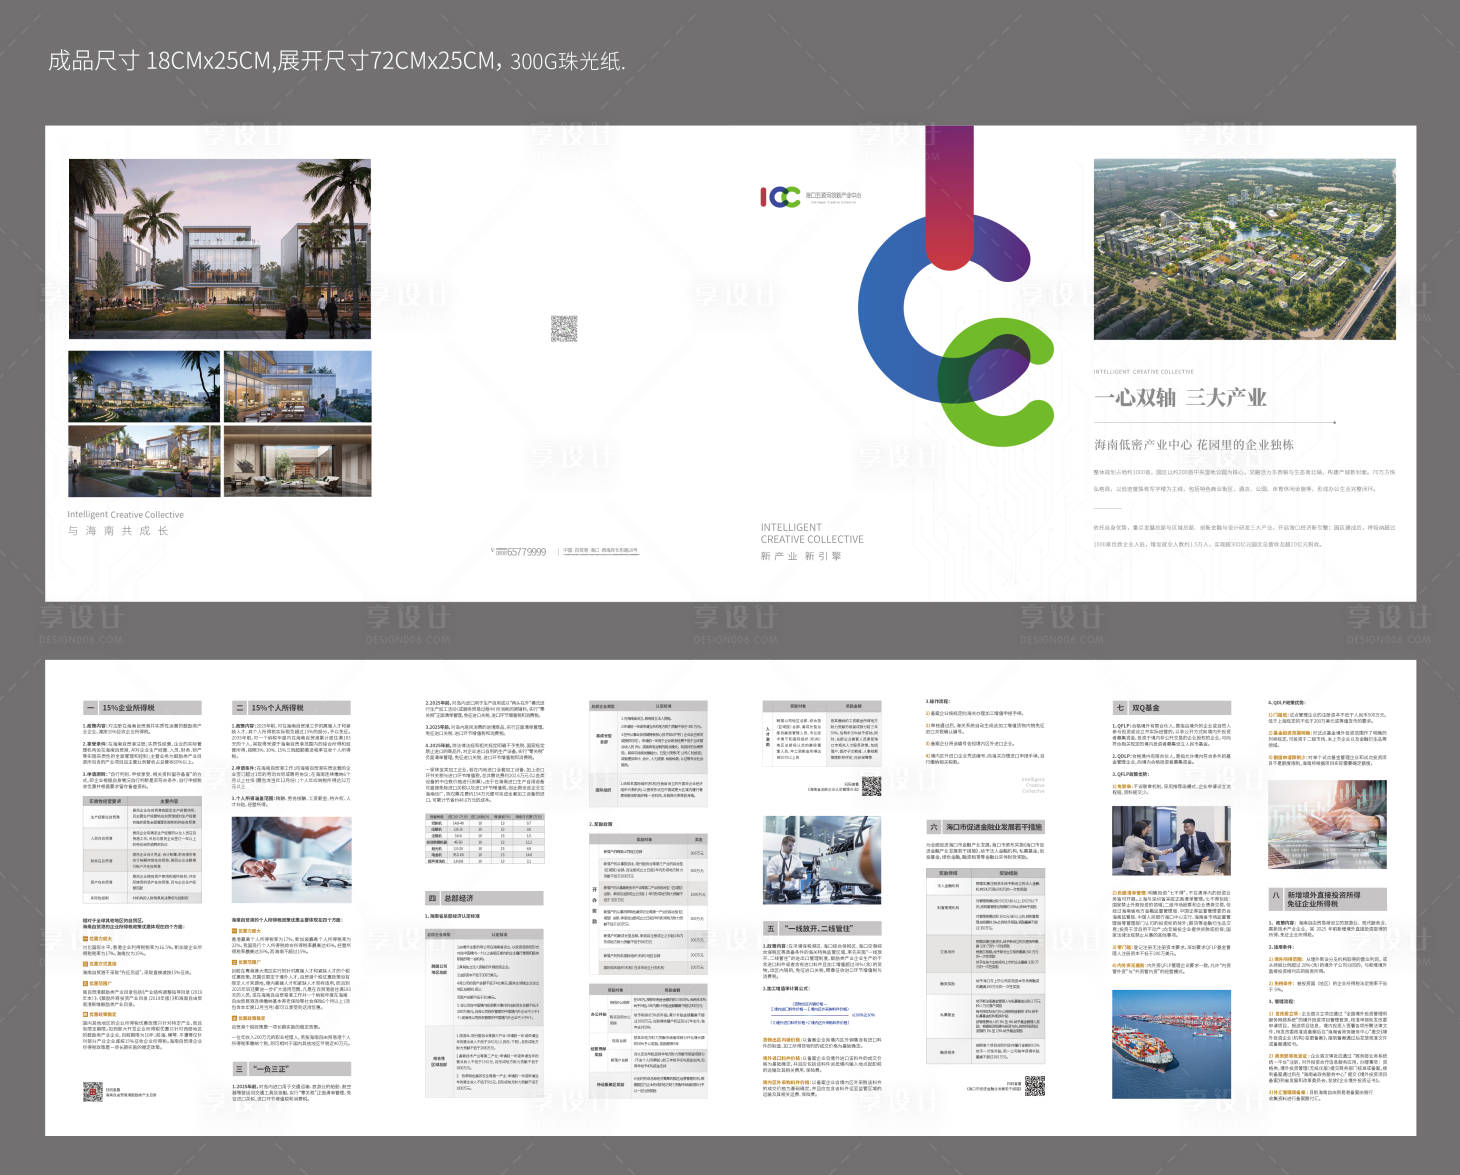
Task: Click the section header 三 "一负三正"
Action: pyautogui.click(x=292, y=1069)
